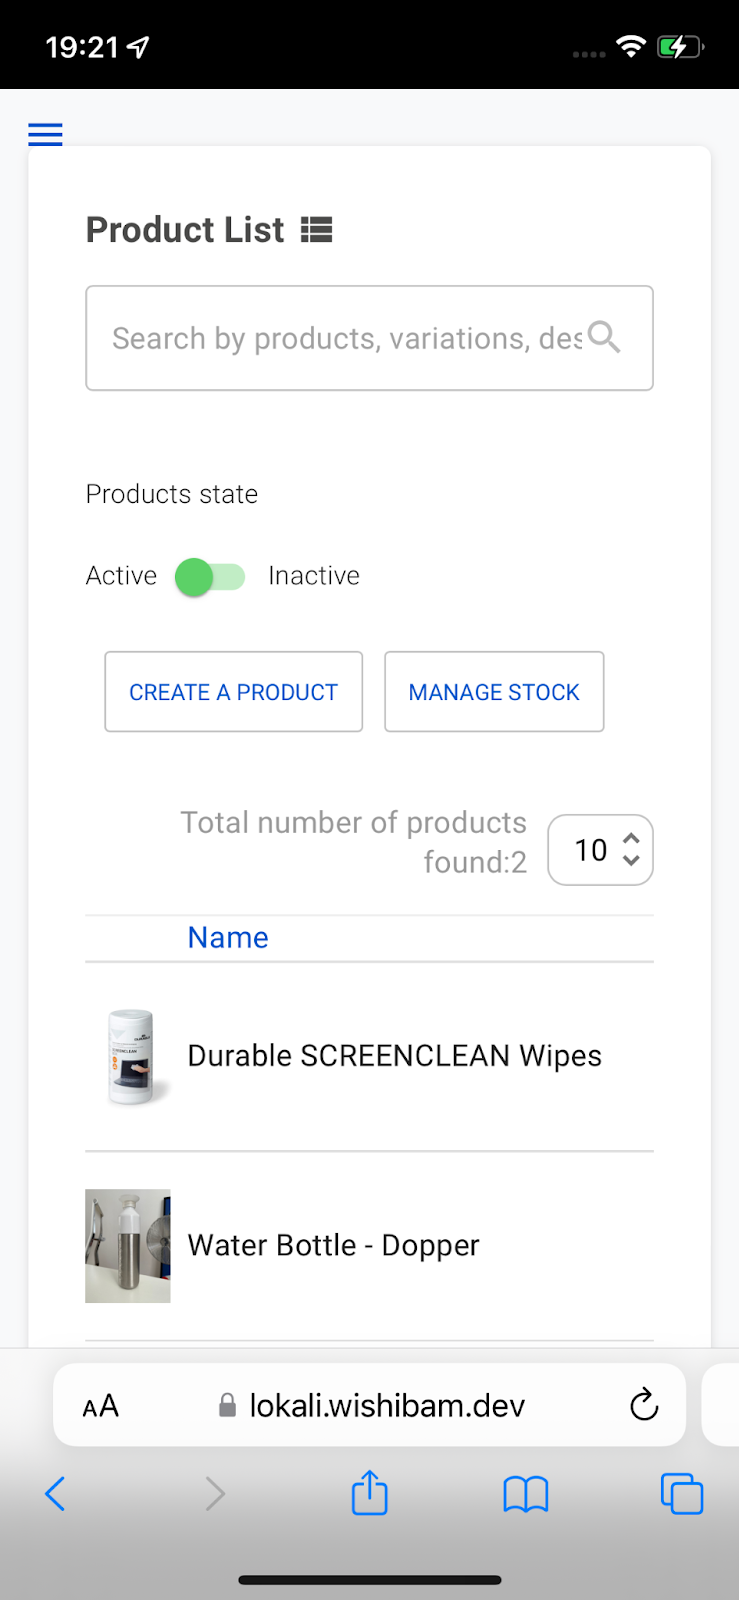
Task: Open Safari bookmarks book icon
Action: [x=525, y=1495]
